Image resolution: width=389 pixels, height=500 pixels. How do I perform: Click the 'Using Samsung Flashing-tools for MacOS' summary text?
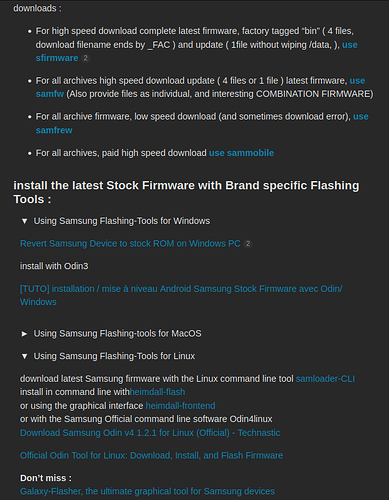pyautogui.click(x=117, y=334)
